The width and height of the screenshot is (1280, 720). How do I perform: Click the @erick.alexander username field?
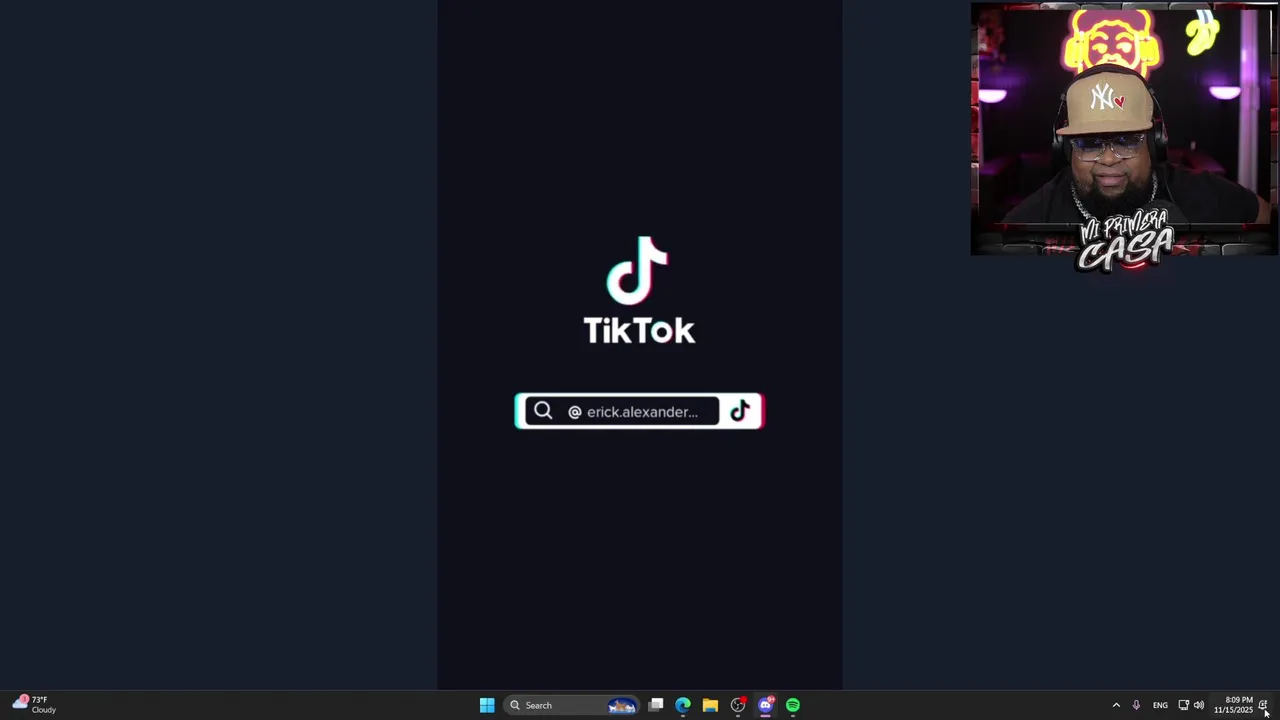point(633,412)
